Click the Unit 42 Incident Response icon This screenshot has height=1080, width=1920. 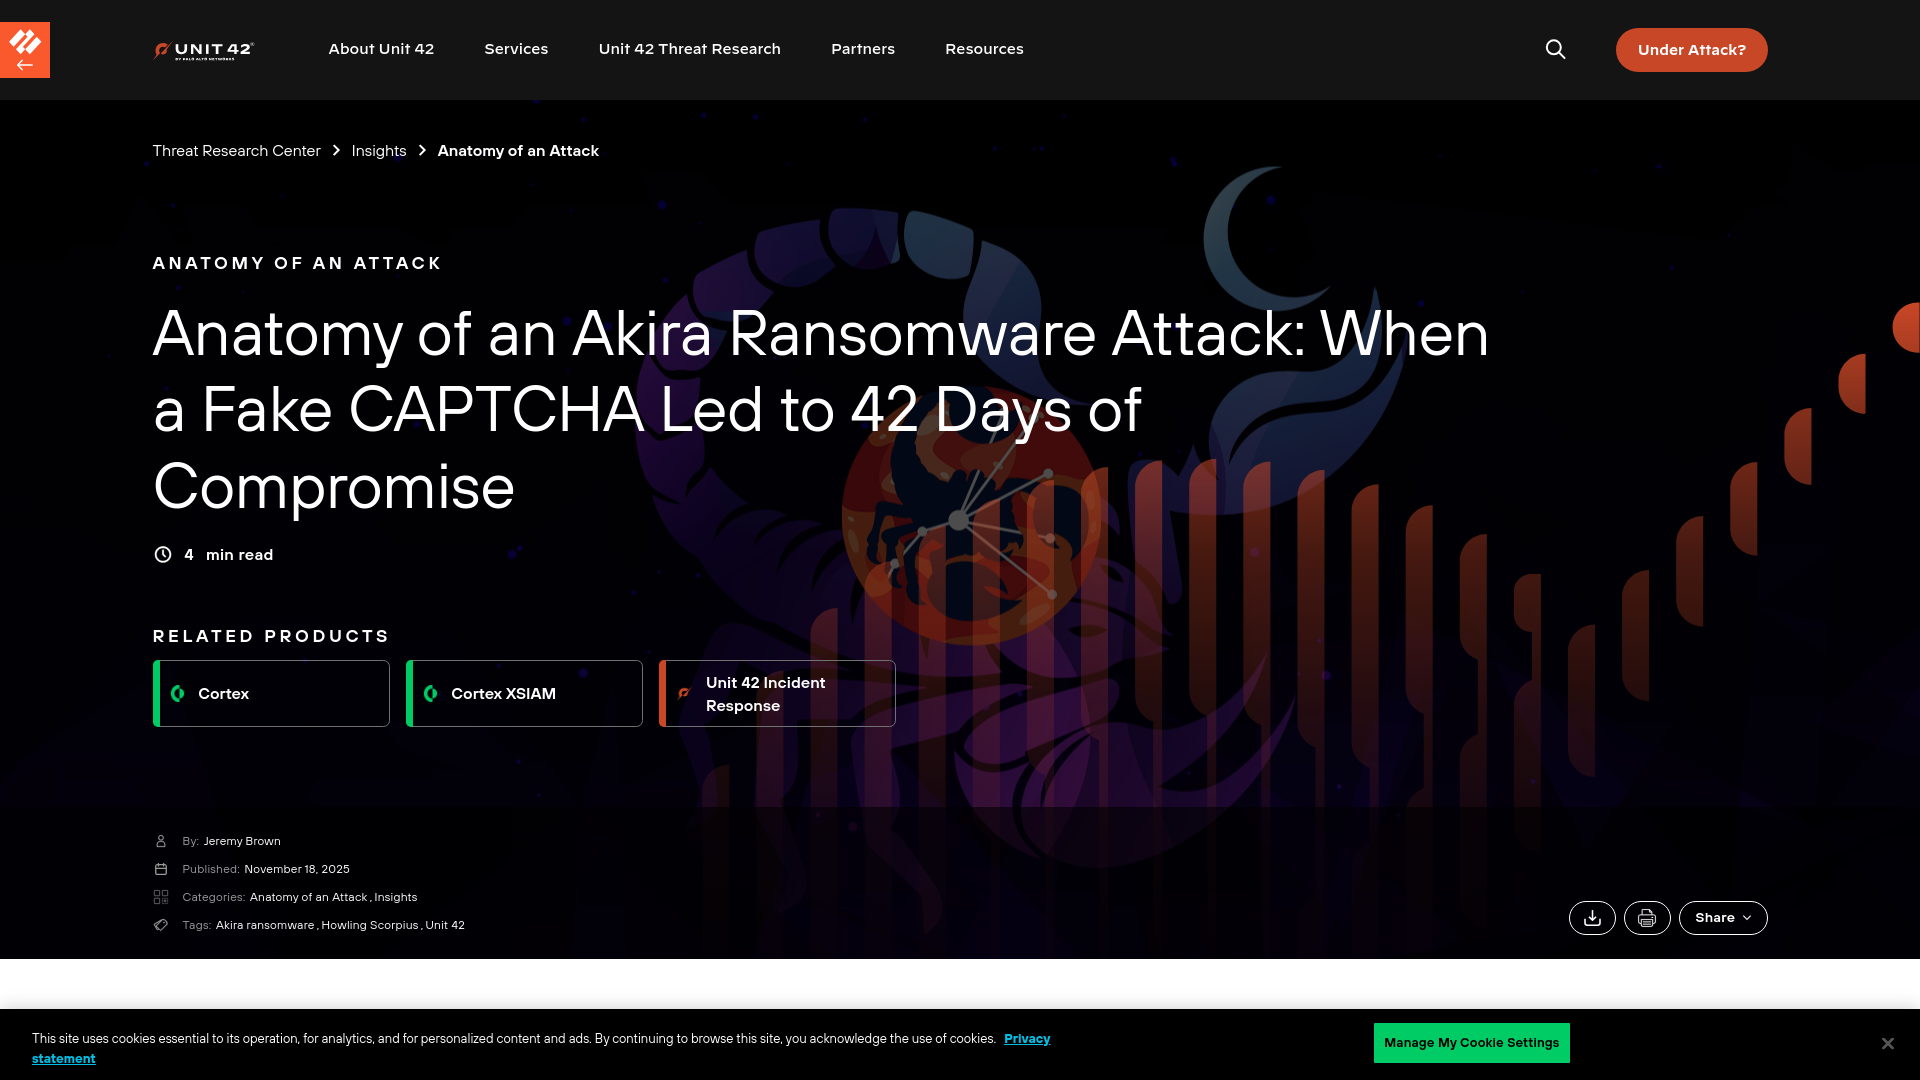684,693
